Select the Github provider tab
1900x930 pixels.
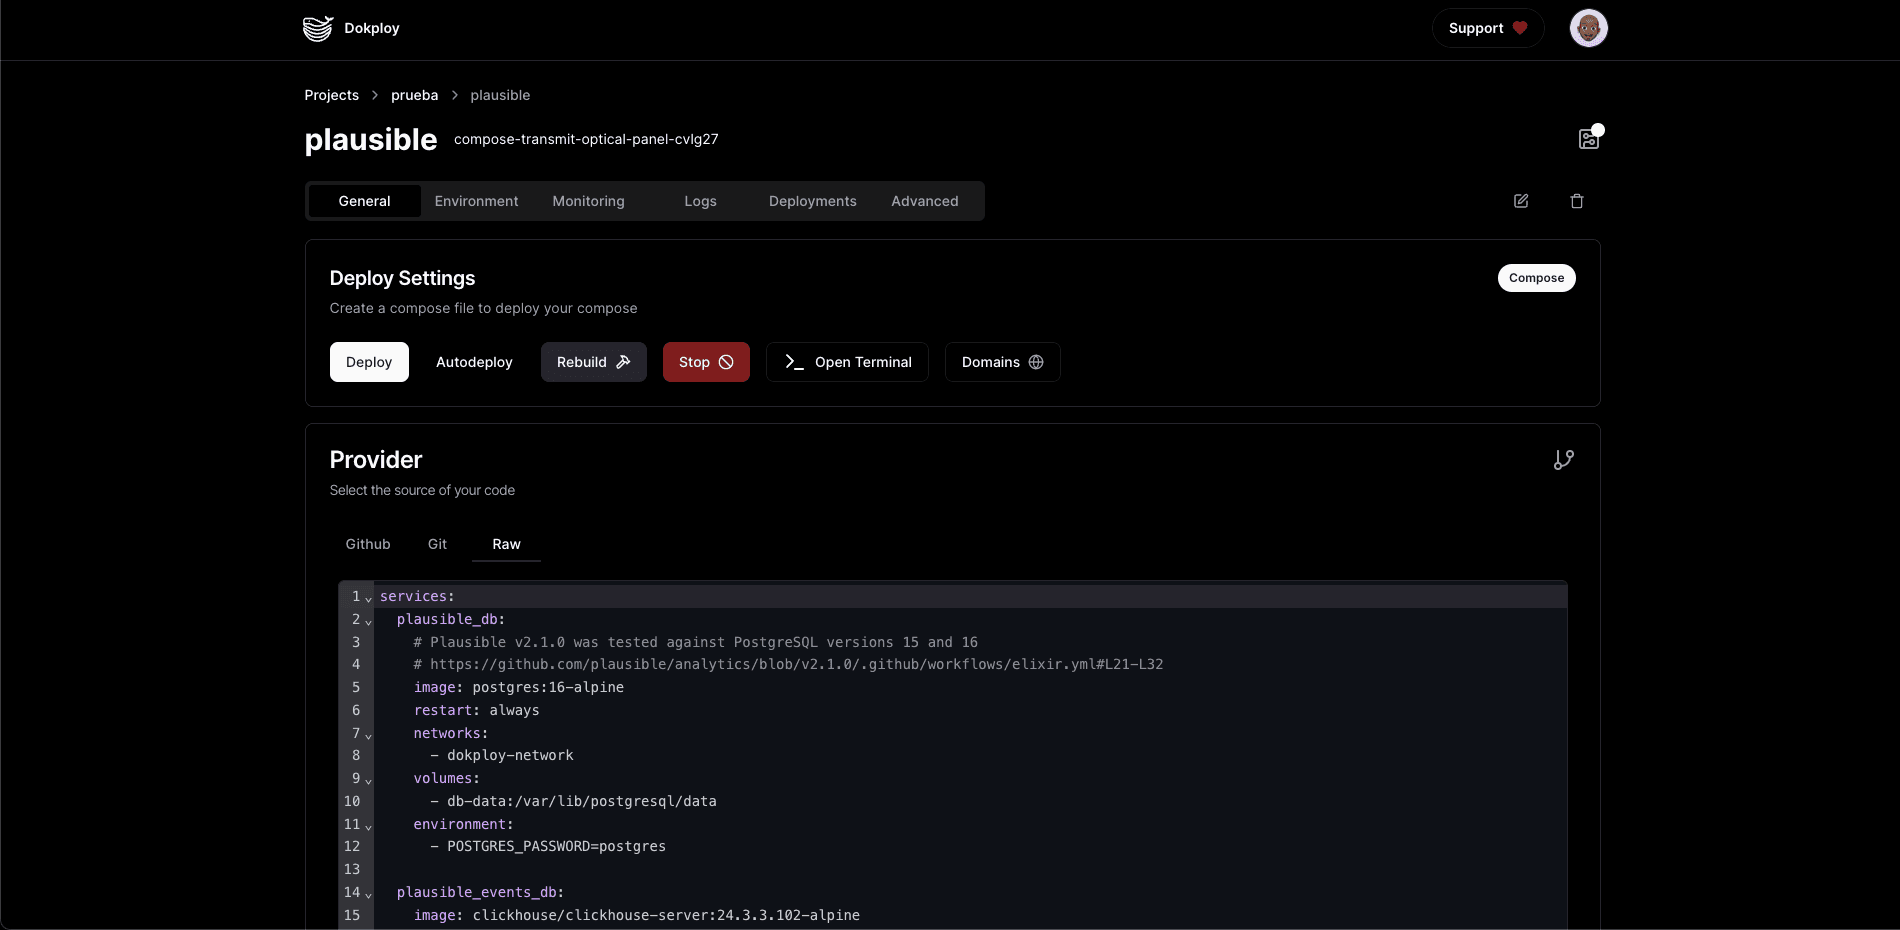368,544
